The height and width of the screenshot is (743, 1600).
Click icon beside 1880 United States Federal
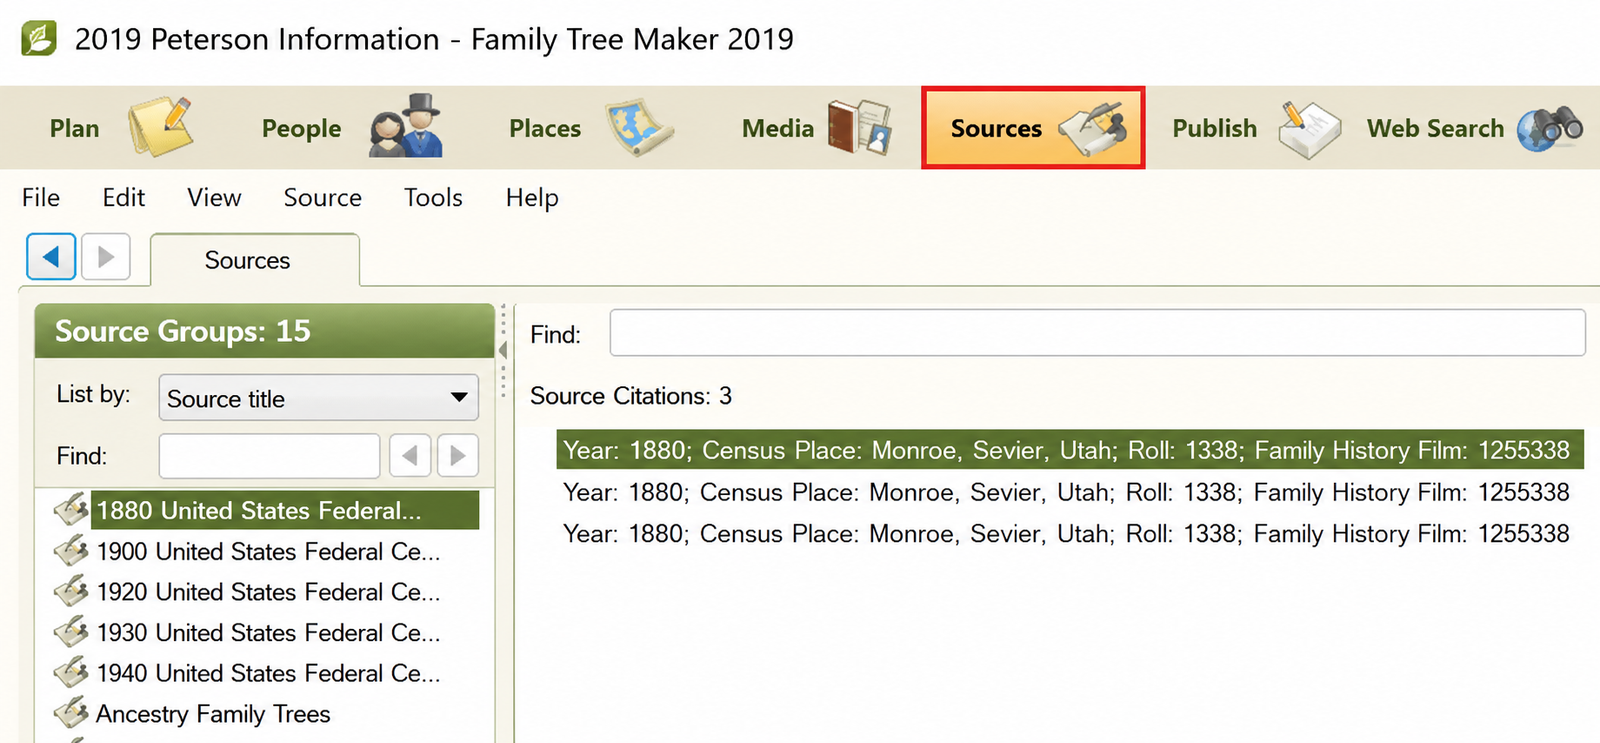point(71,510)
